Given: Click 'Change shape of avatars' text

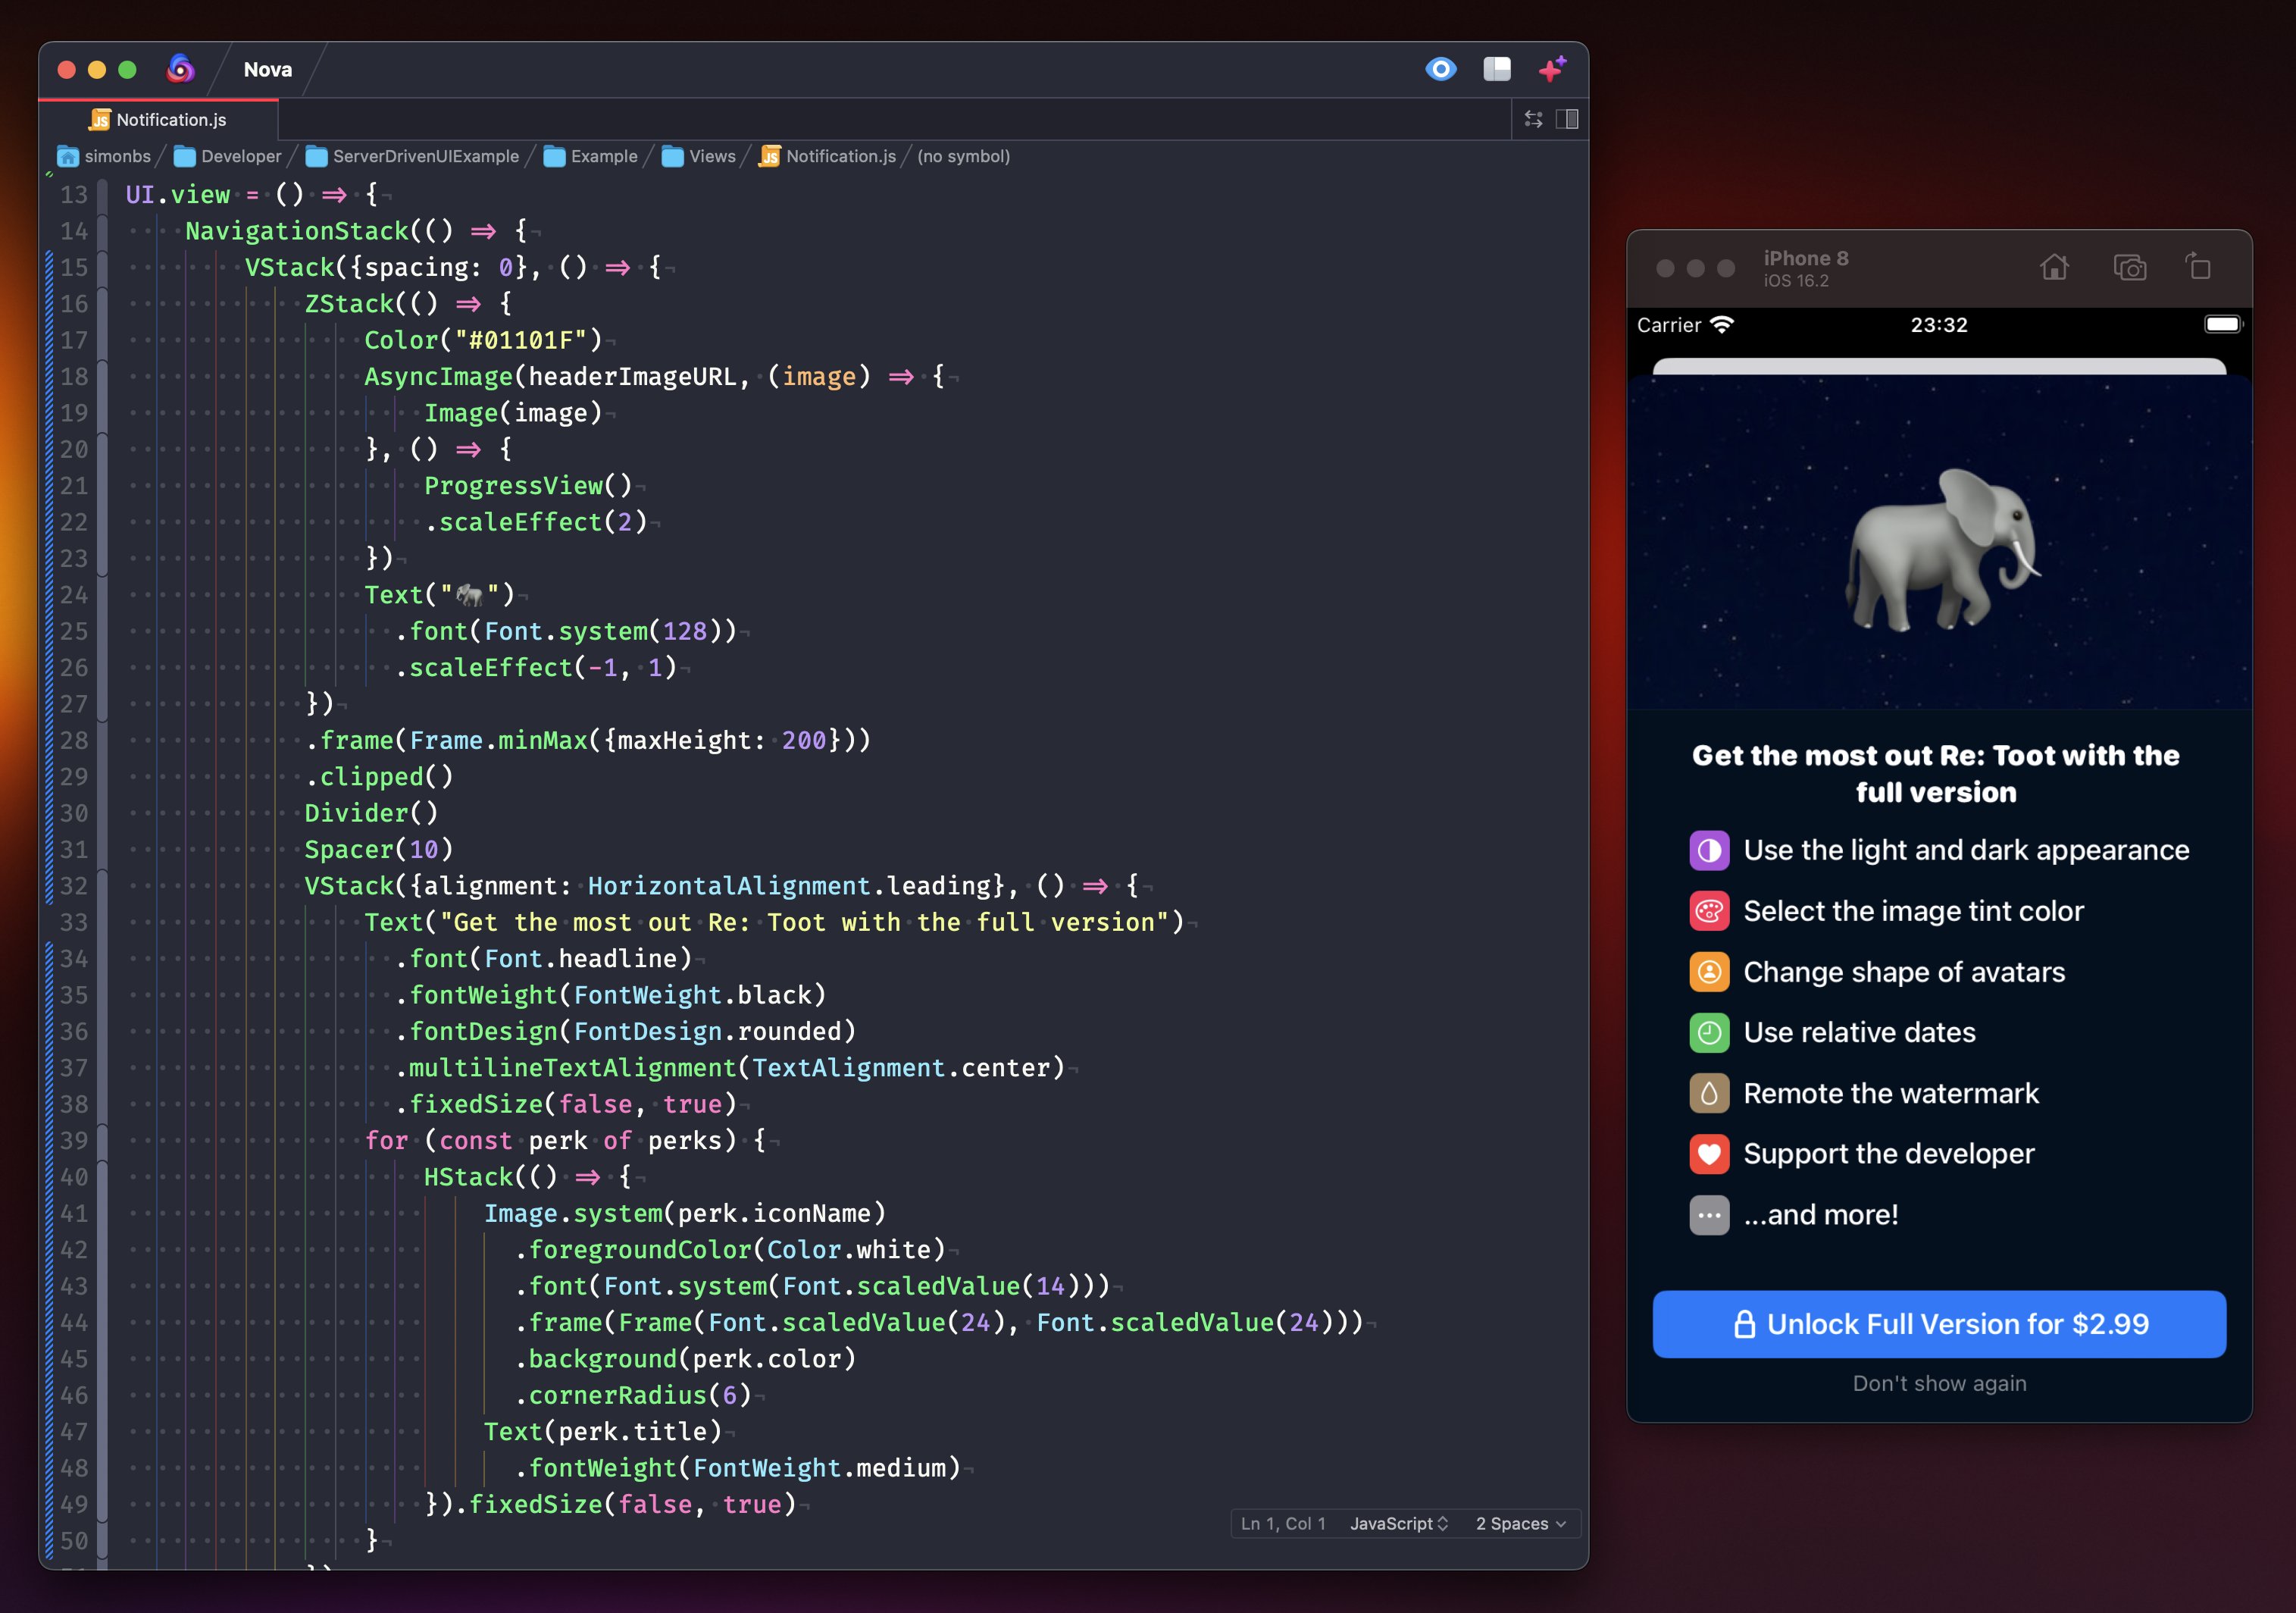Looking at the screenshot, I should click(1904, 972).
